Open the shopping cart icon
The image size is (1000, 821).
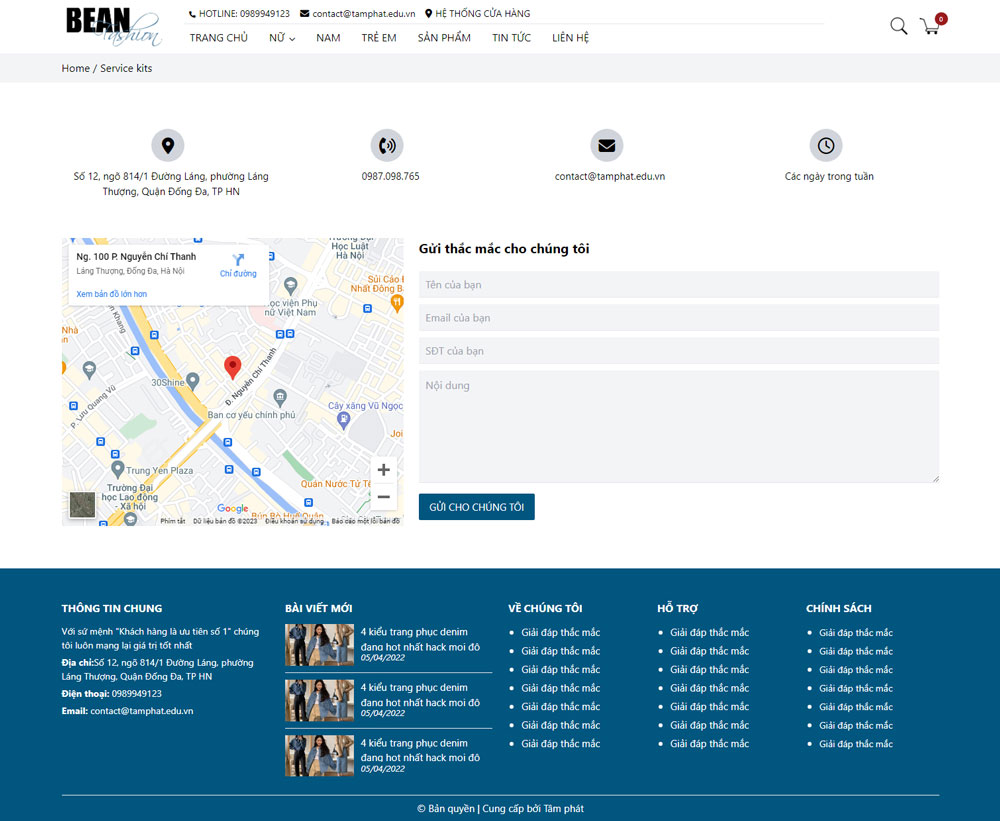point(931,26)
